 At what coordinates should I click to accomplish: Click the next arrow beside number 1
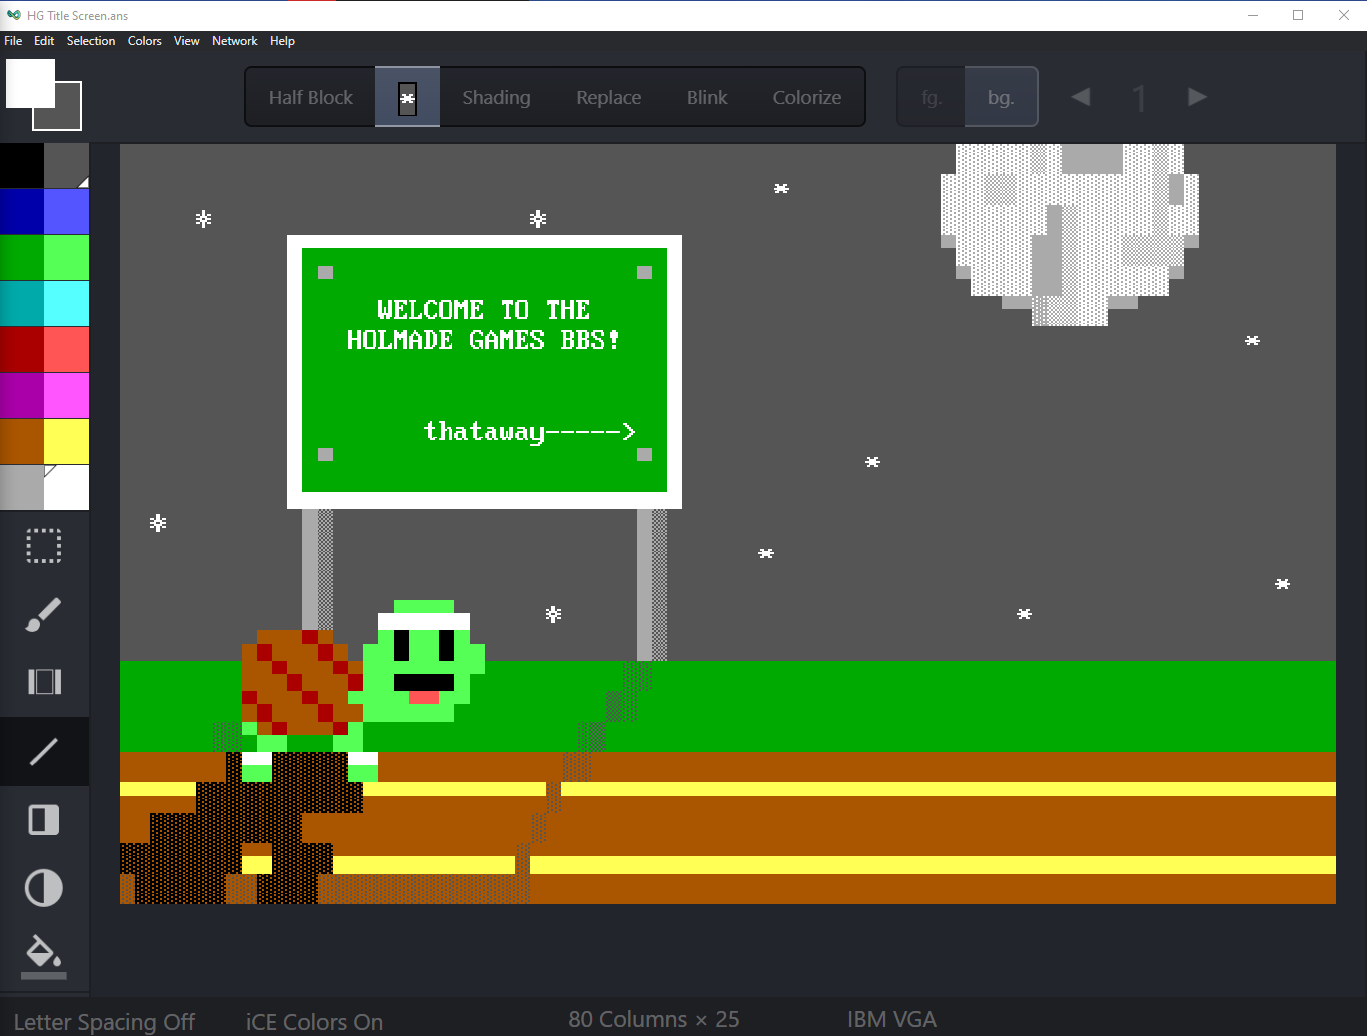pyautogui.click(x=1197, y=97)
